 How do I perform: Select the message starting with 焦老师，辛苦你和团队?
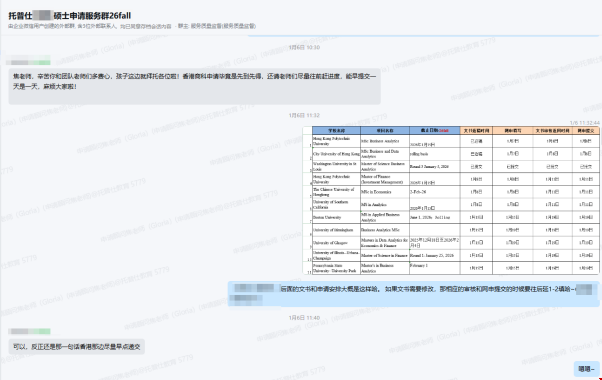coord(194,86)
